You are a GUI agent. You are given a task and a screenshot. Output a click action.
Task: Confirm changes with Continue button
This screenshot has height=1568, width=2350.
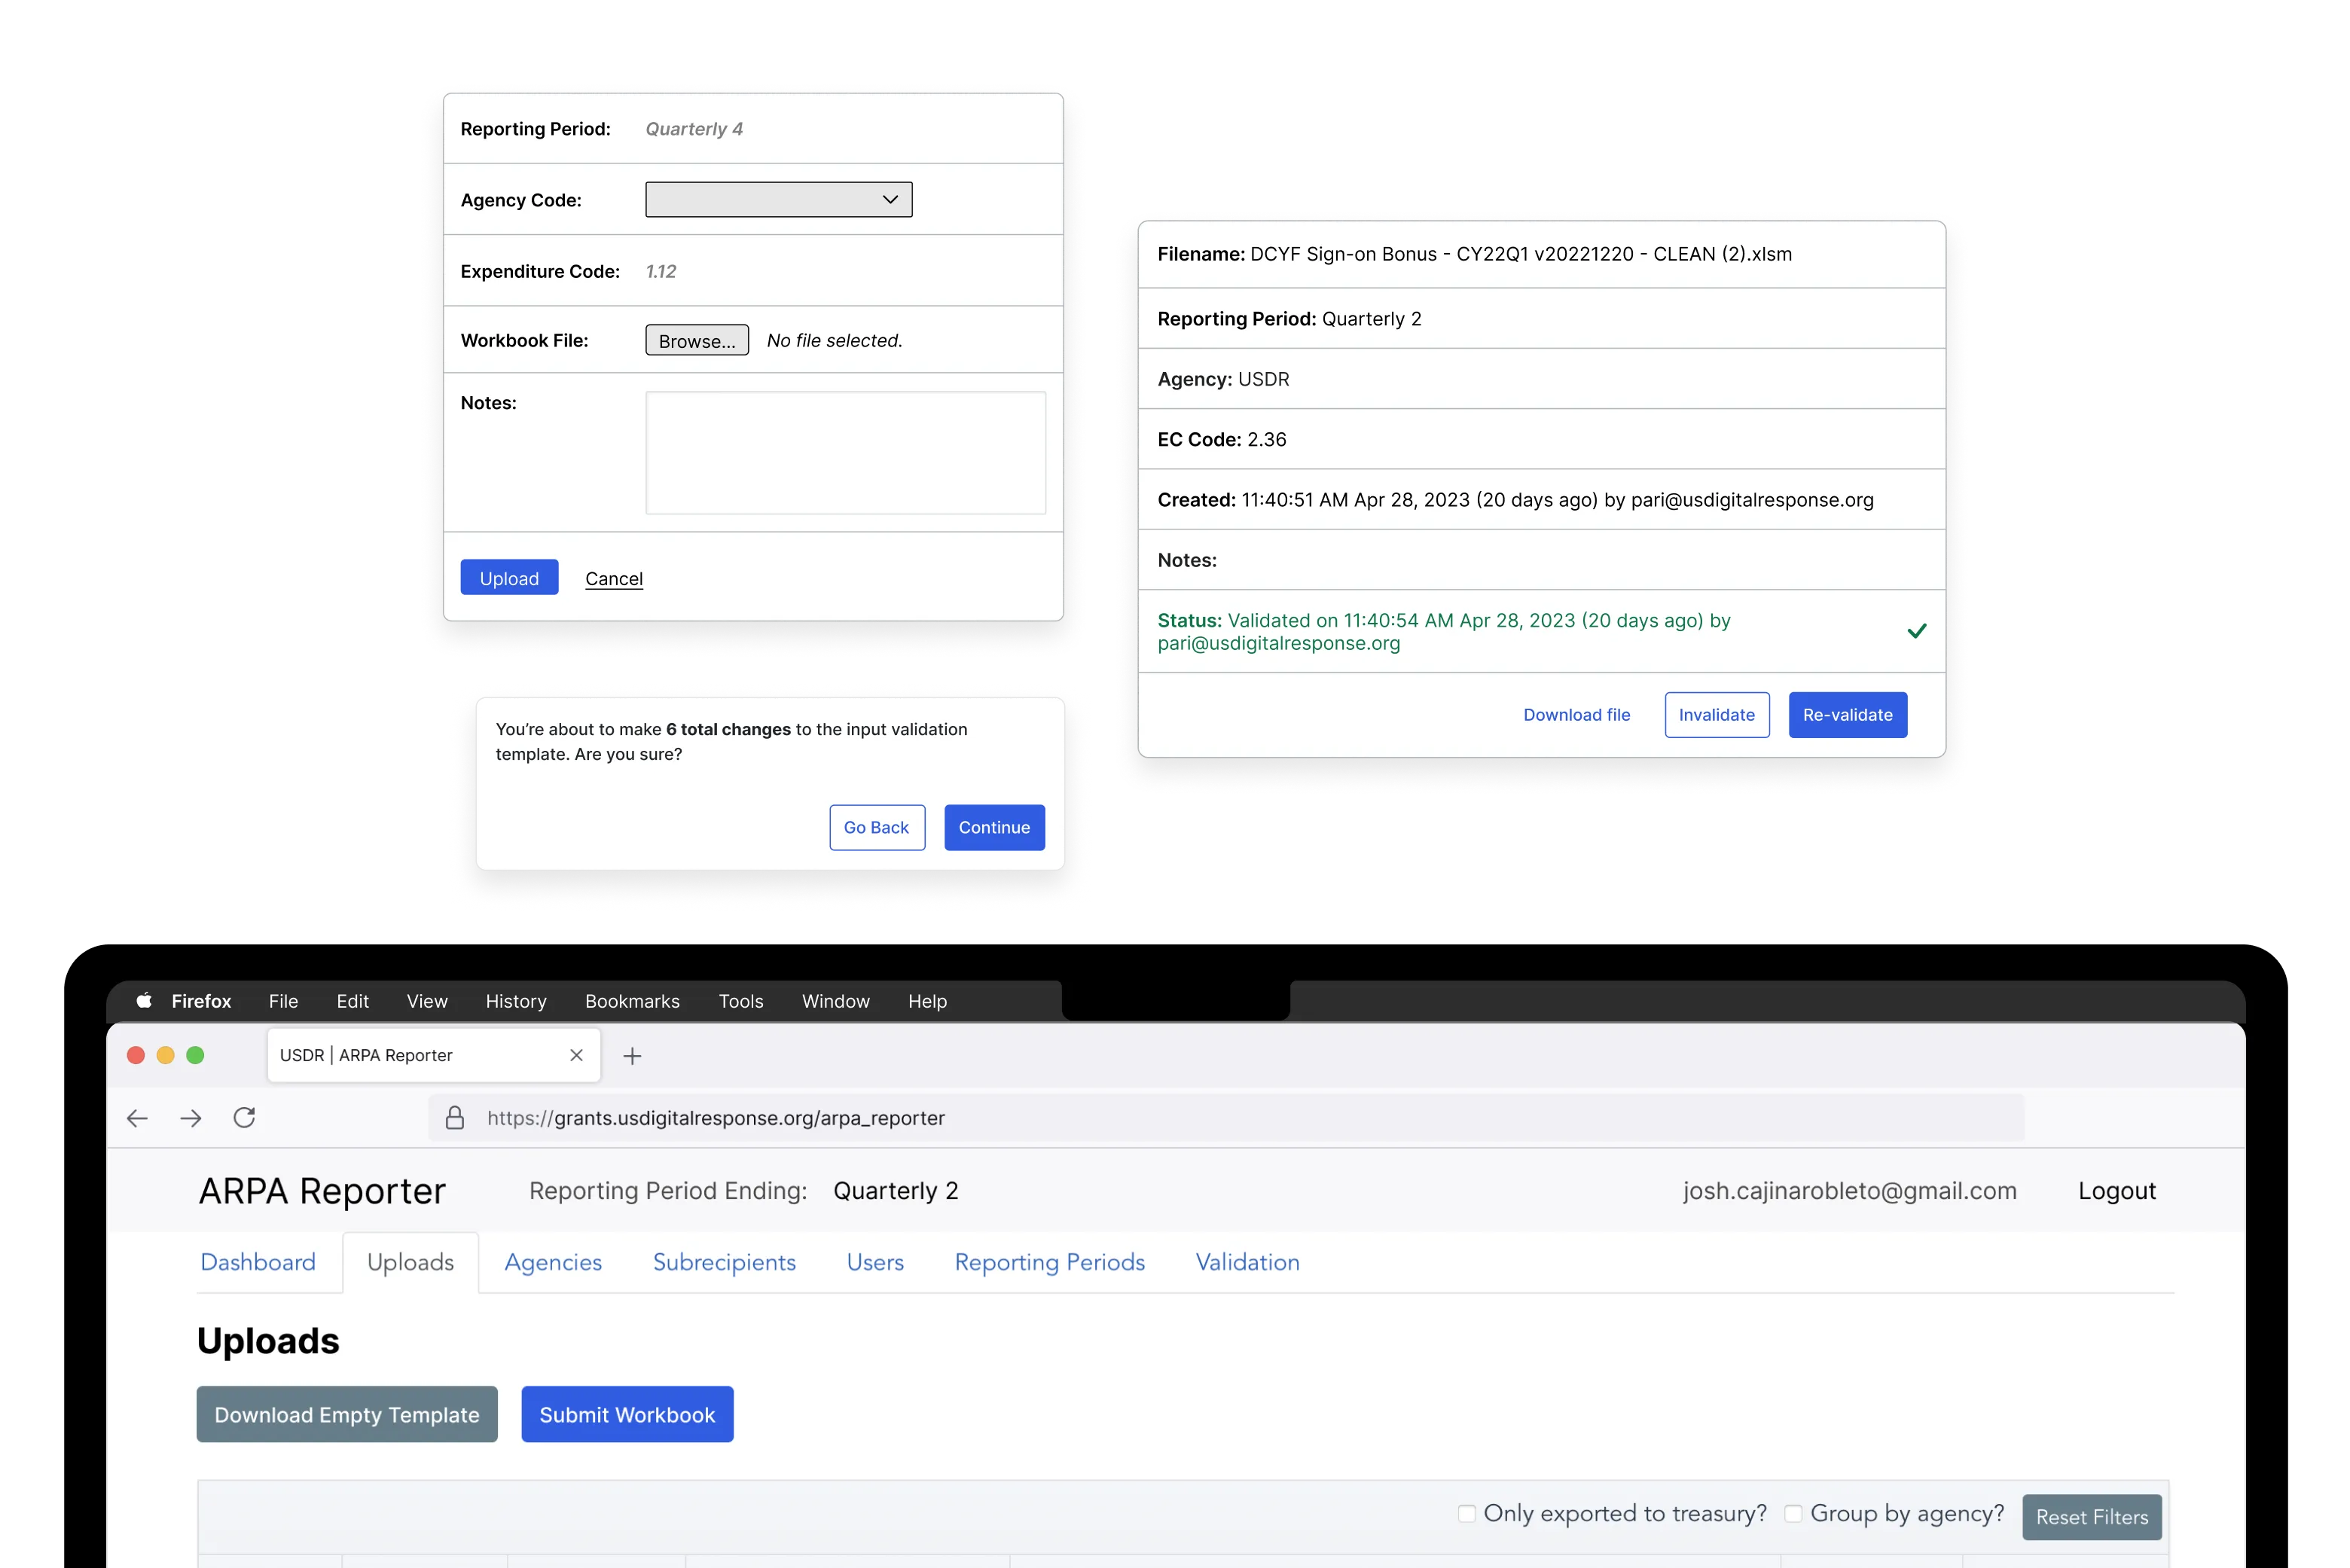click(x=994, y=827)
